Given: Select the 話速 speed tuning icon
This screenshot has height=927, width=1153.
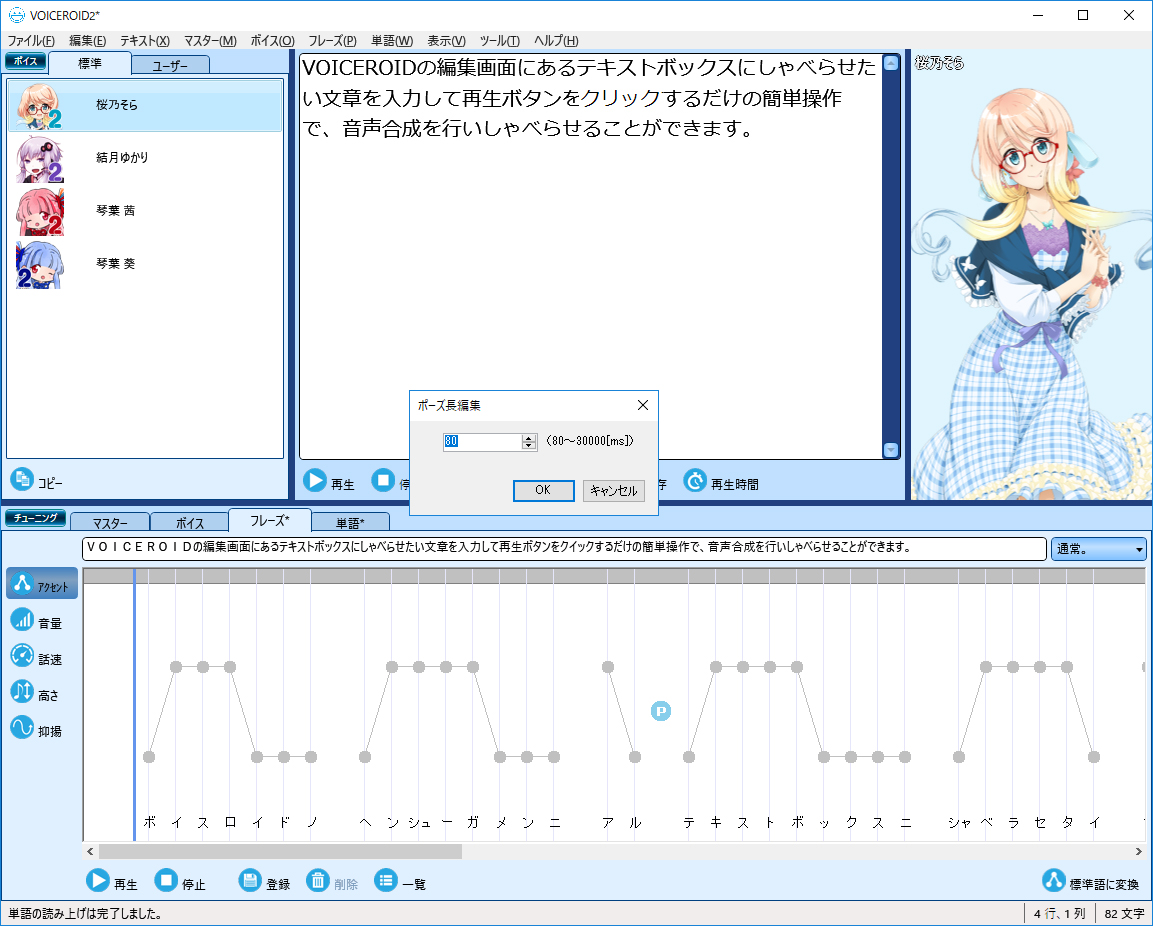Looking at the screenshot, I should (x=22, y=655).
